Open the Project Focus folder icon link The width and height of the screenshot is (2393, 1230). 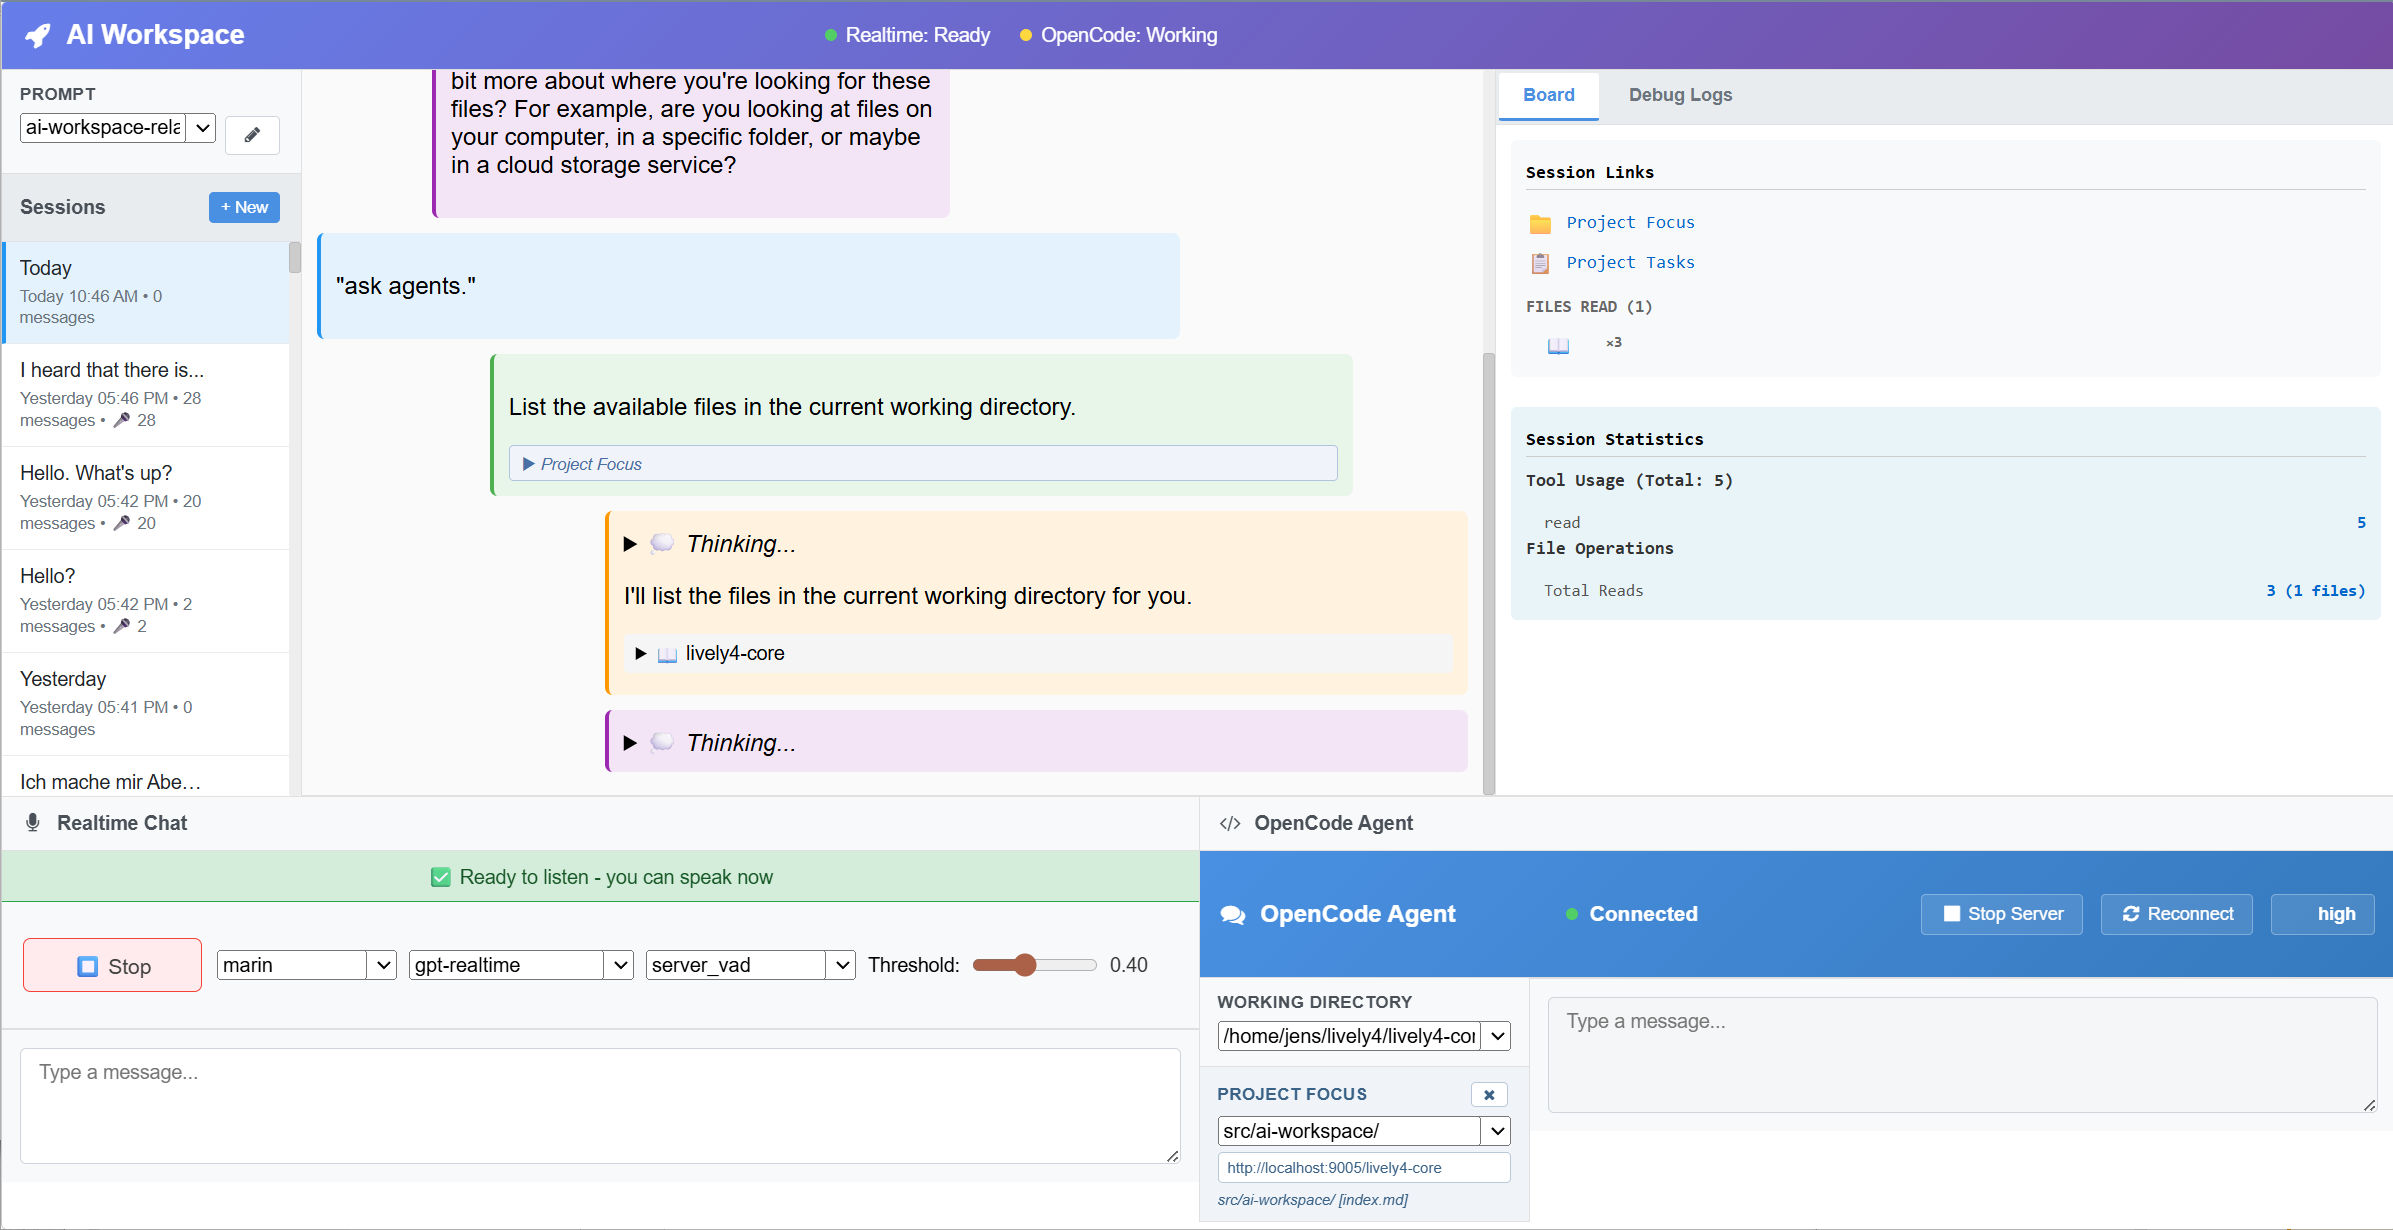(1540, 223)
